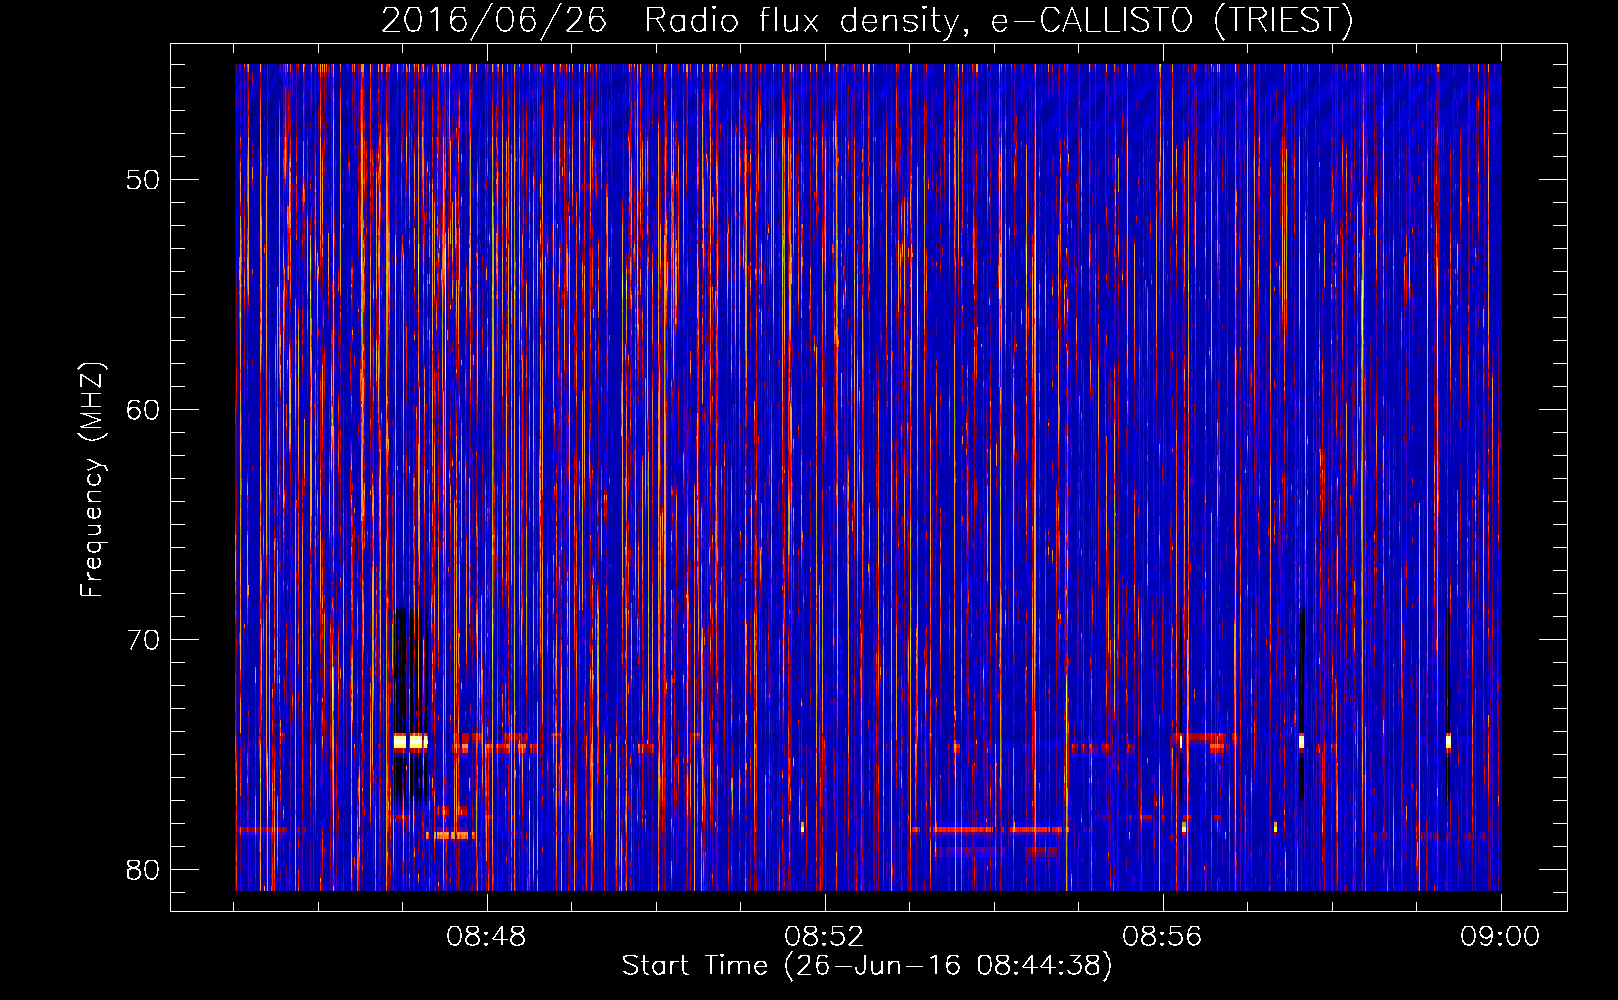Click the 08:52 time tick label
The image size is (1618, 1000).
pos(824,937)
